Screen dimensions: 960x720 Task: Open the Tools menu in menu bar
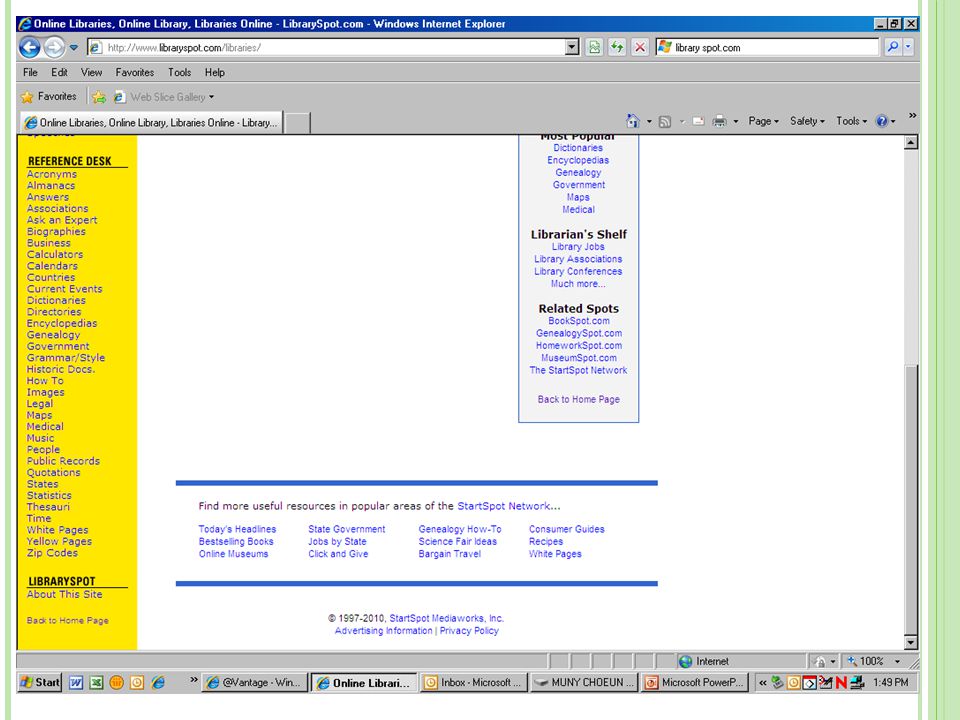179,72
